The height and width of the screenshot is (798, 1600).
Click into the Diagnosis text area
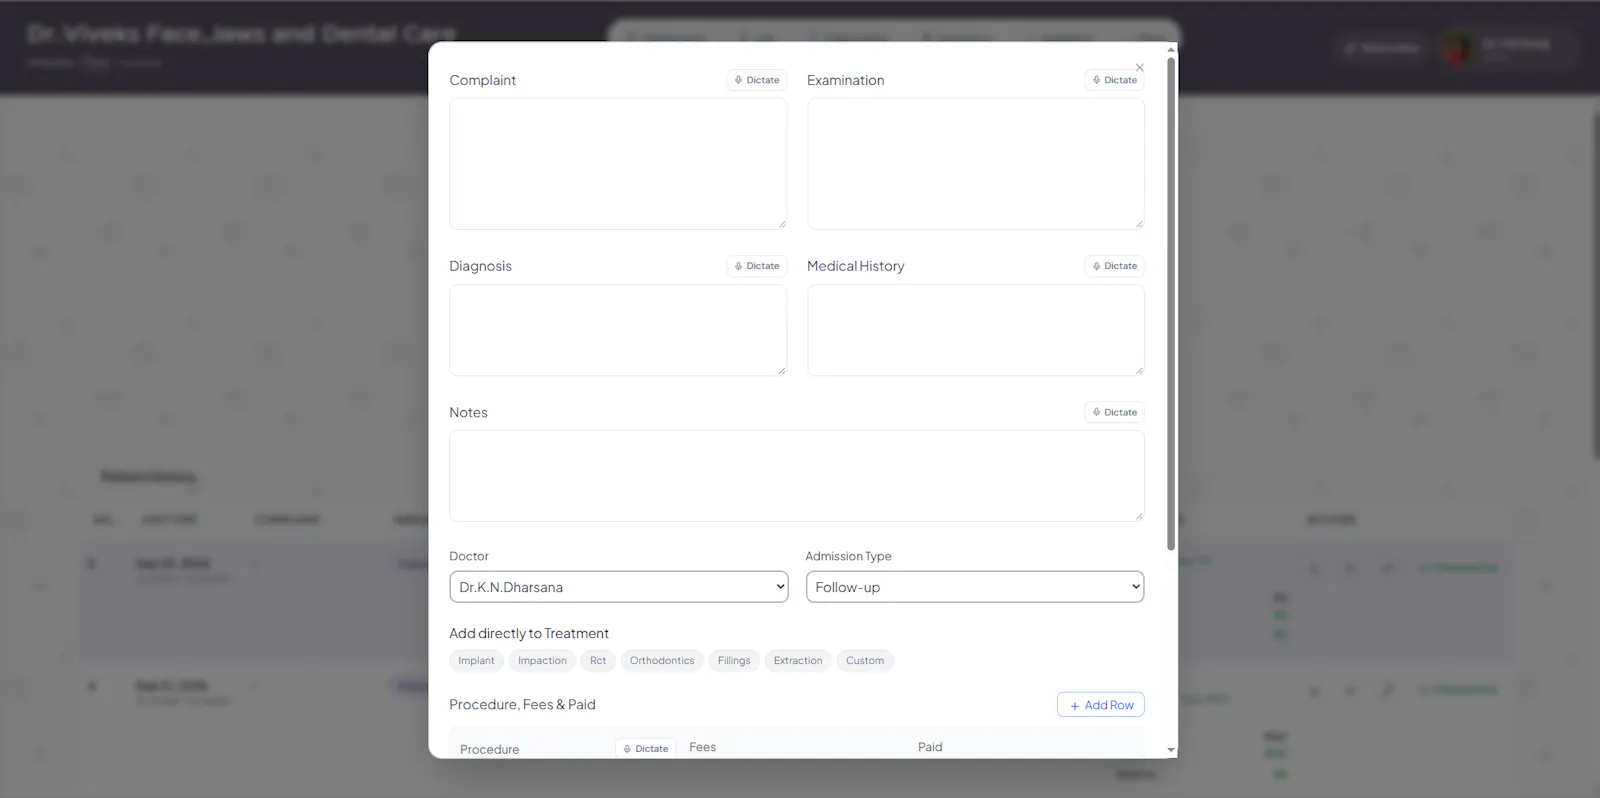(618, 330)
